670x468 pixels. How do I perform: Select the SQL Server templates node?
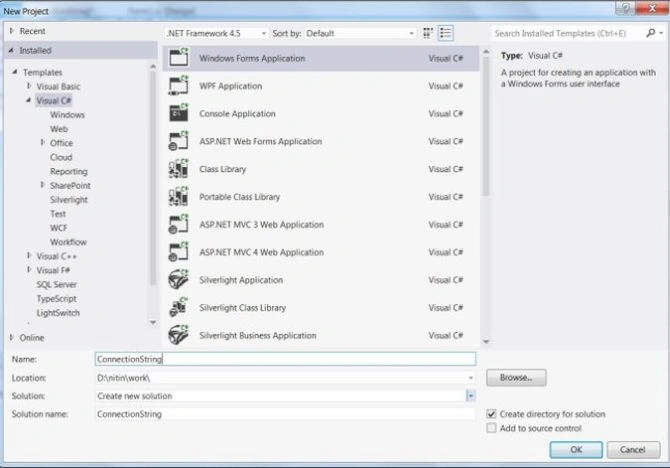(57, 284)
